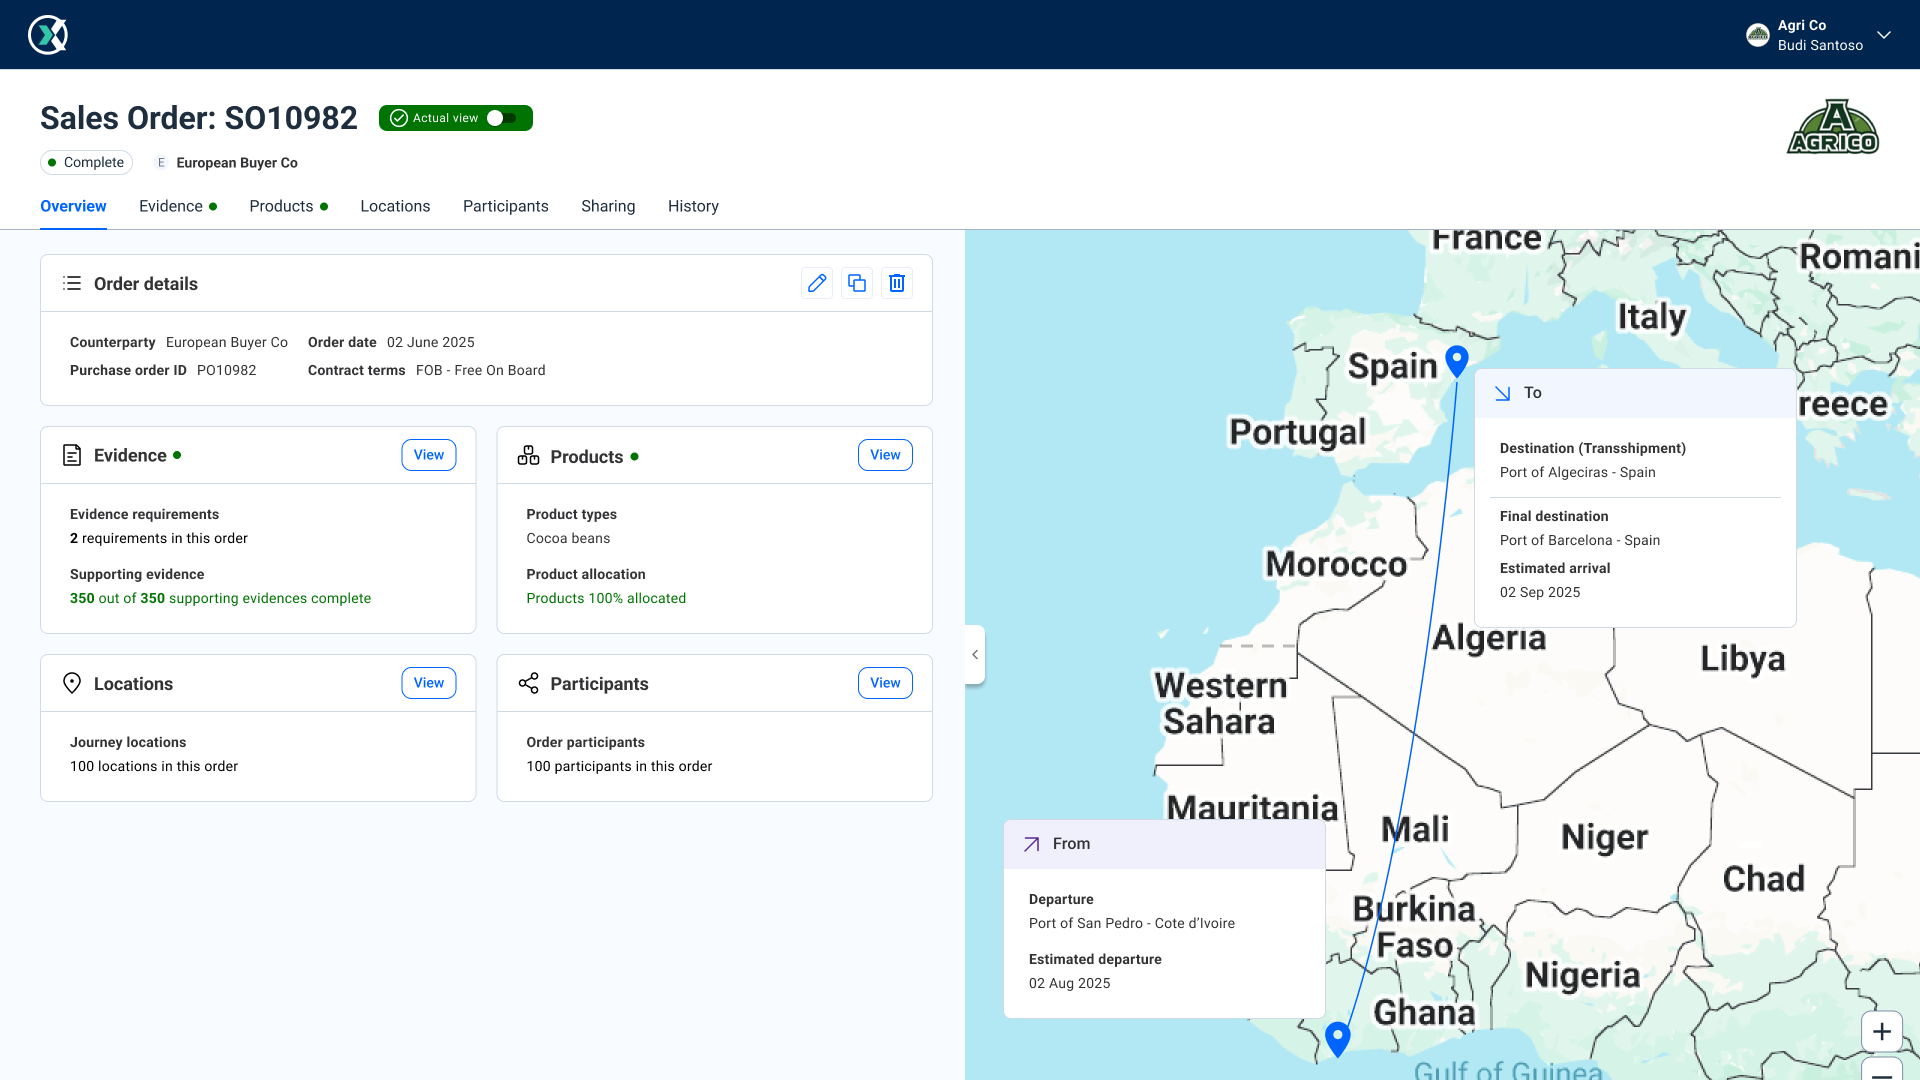Click the duplicate order copy icon
This screenshot has width=1920, height=1080.
857,283
